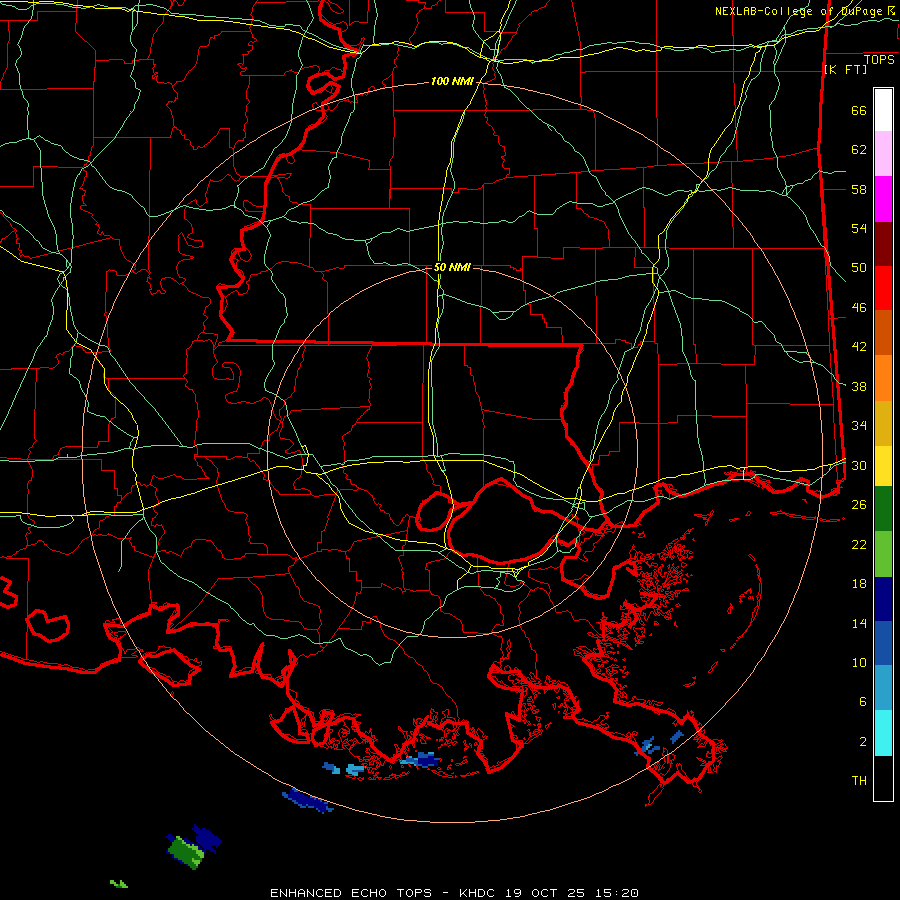
Task: Click the '62' legend value
Action: (859, 149)
